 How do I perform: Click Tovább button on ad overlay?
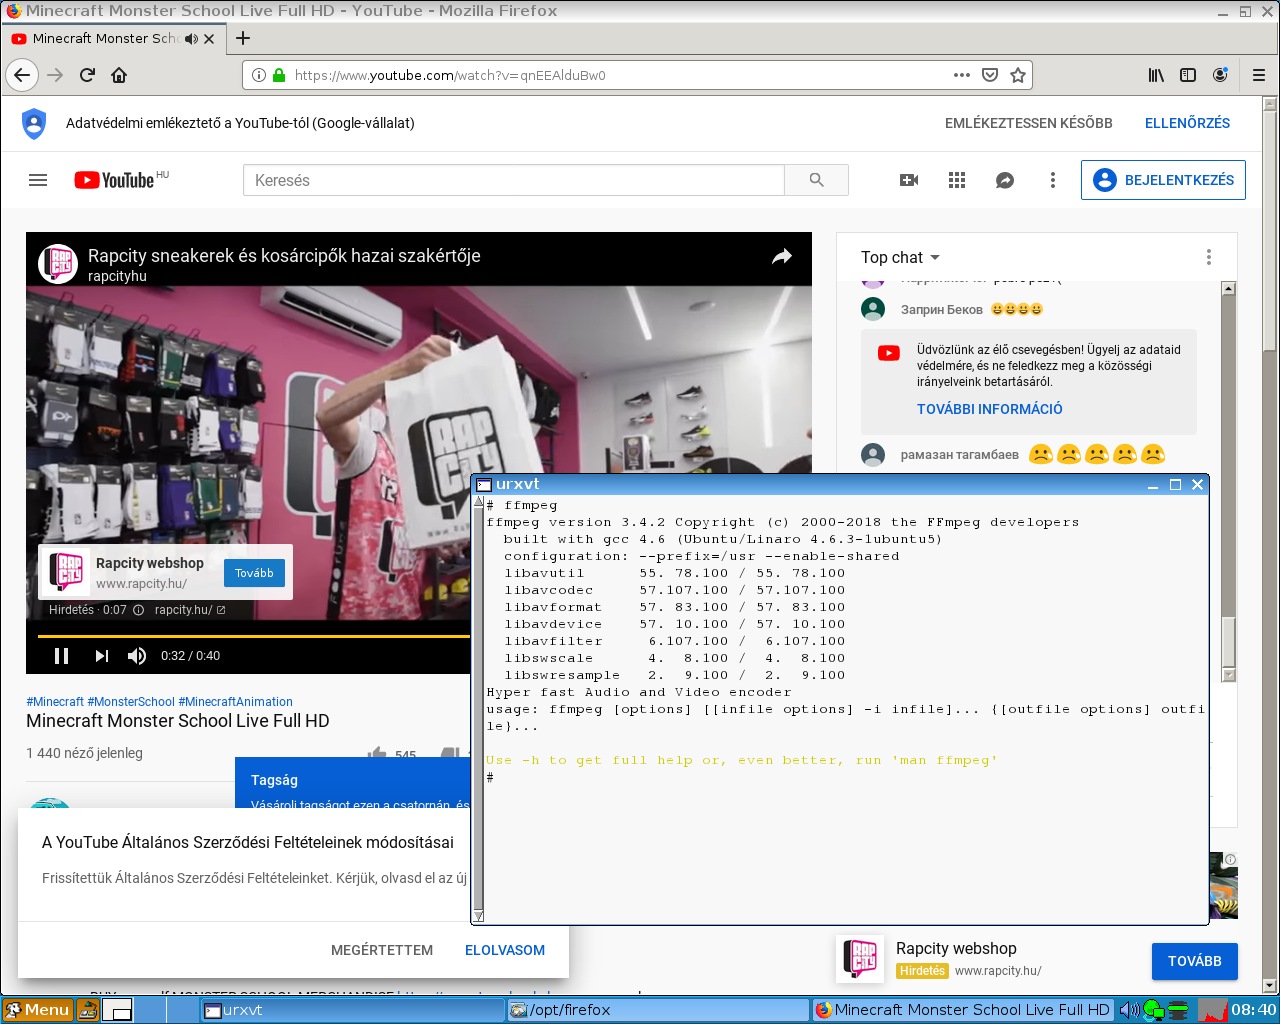[254, 573]
